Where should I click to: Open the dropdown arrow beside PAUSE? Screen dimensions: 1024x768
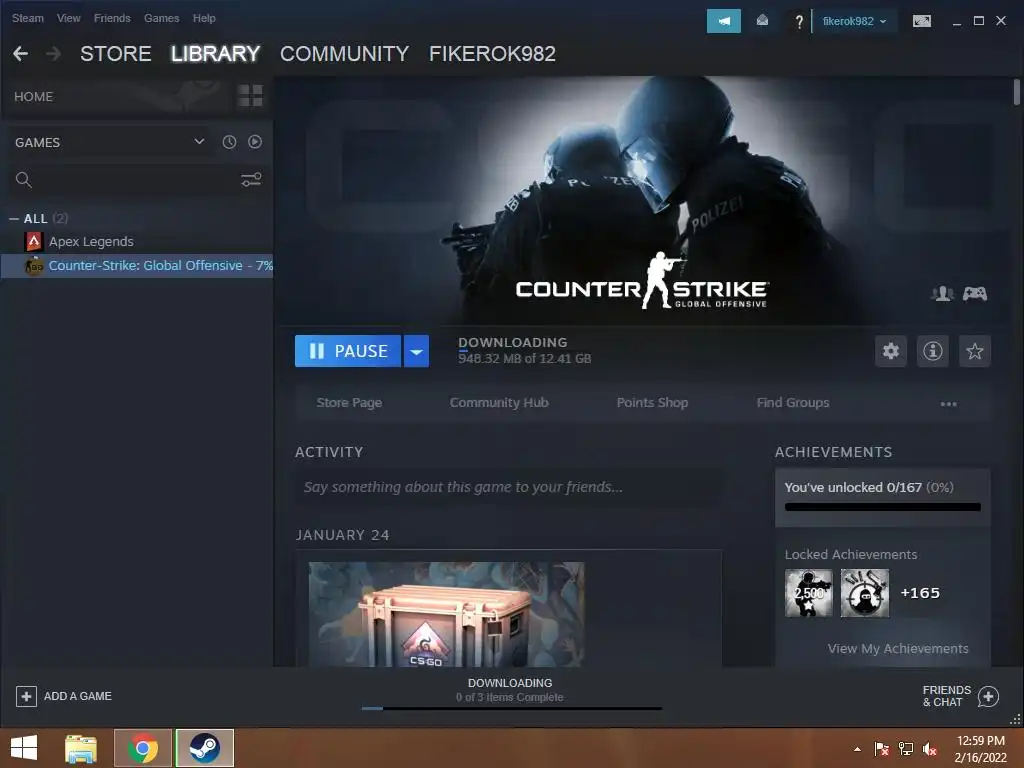pos(416,351)
